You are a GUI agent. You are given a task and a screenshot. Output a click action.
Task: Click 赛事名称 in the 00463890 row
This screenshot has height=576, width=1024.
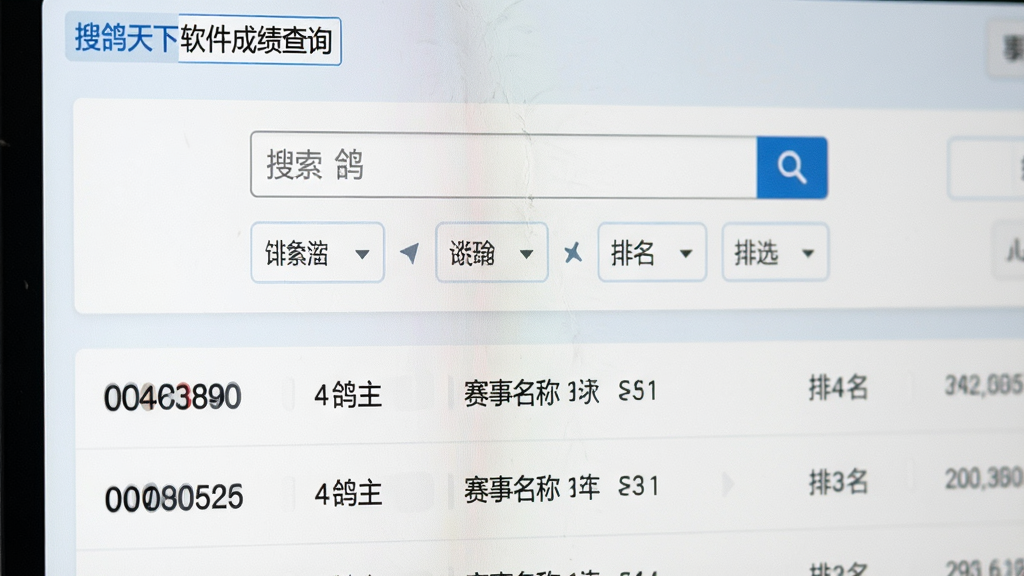(x=512, y=393)
